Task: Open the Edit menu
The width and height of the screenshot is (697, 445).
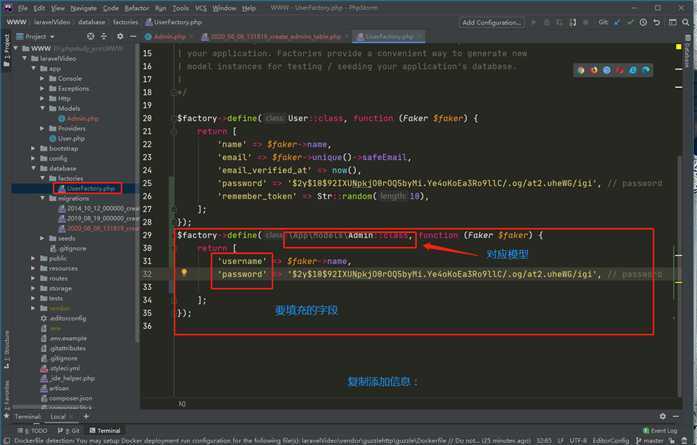Action: (x=39, y=8)
